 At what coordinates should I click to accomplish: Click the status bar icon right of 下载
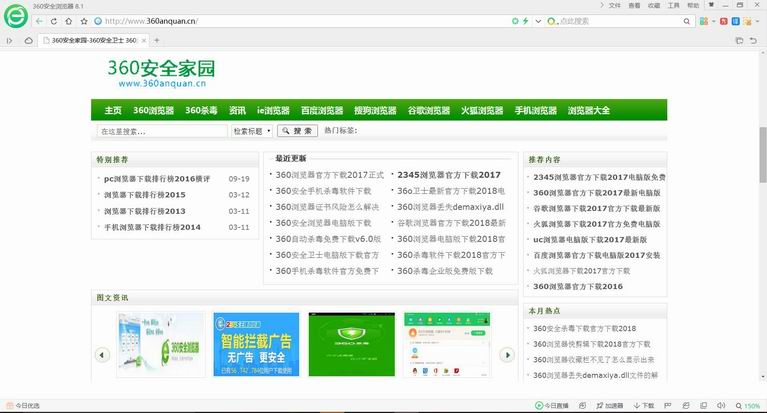point(667,406)
